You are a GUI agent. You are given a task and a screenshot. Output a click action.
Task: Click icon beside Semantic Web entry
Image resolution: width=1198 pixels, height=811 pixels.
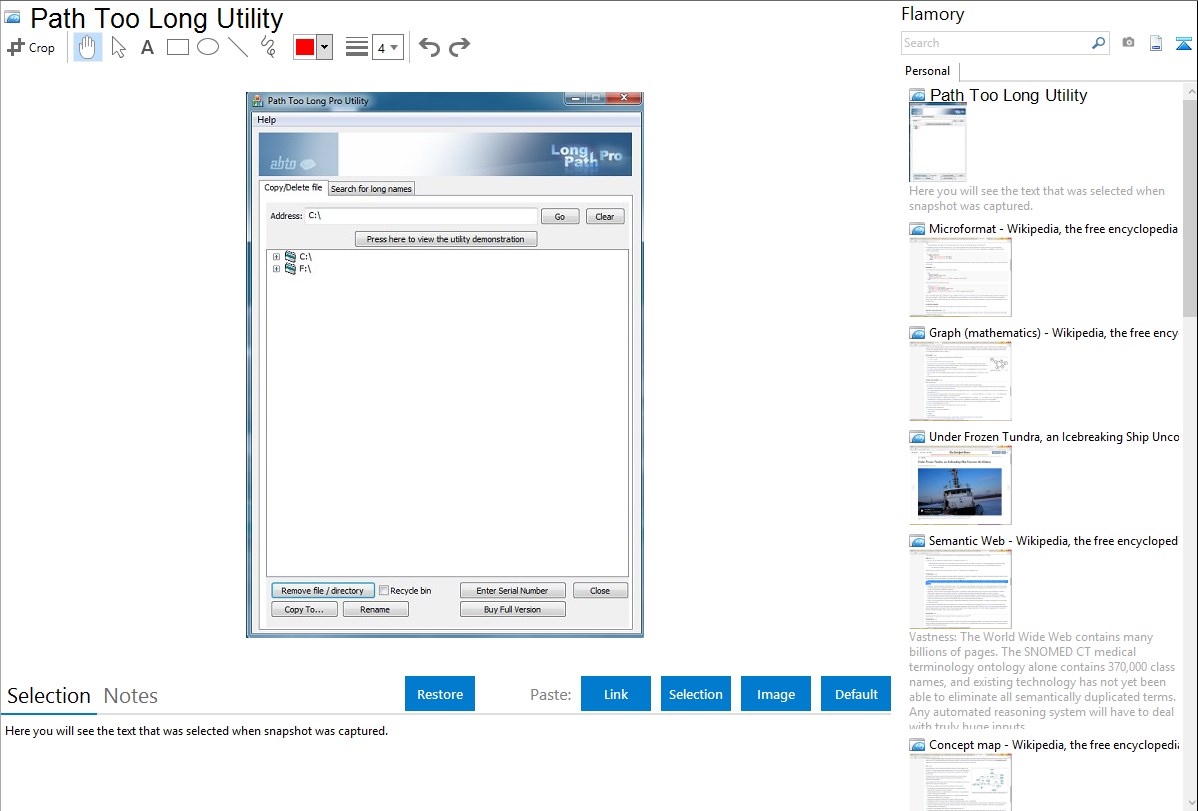pos(918,541)
